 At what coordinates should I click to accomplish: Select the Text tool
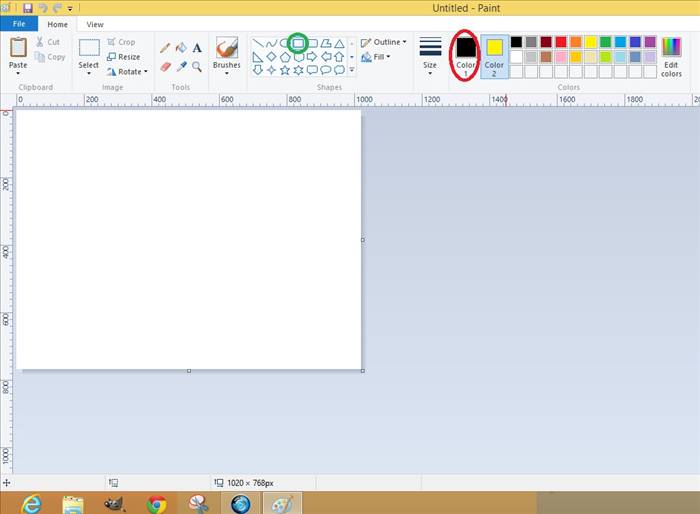coord(197,48)
